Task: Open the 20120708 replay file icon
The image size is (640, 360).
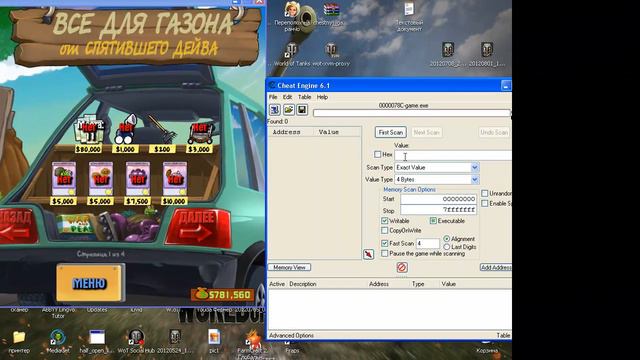Action: coord(448,54)
